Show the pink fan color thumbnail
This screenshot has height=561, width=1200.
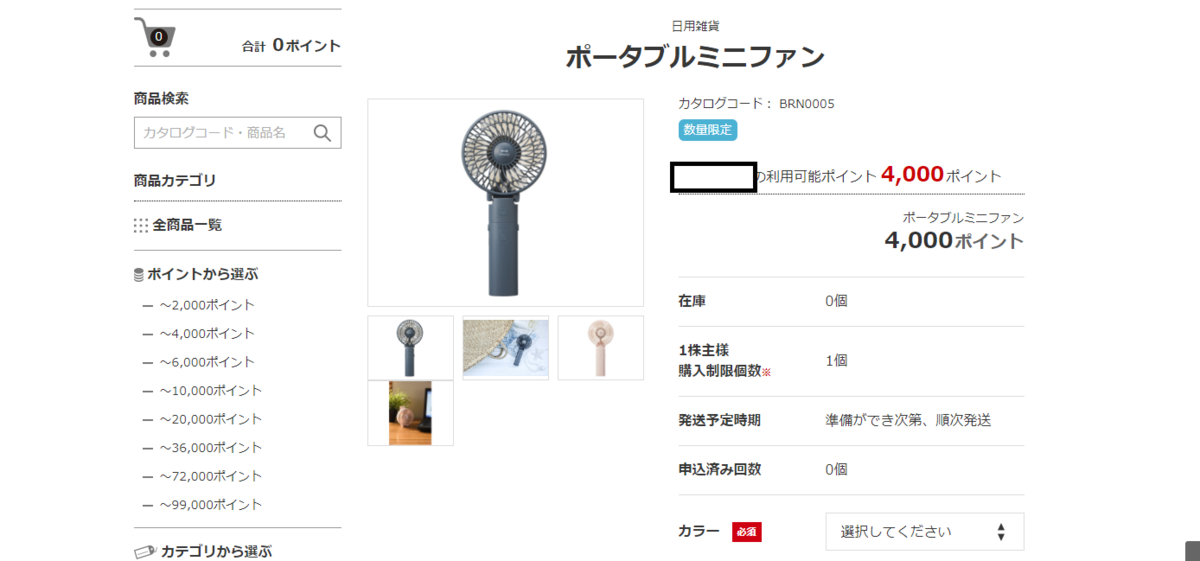point(601,348)
